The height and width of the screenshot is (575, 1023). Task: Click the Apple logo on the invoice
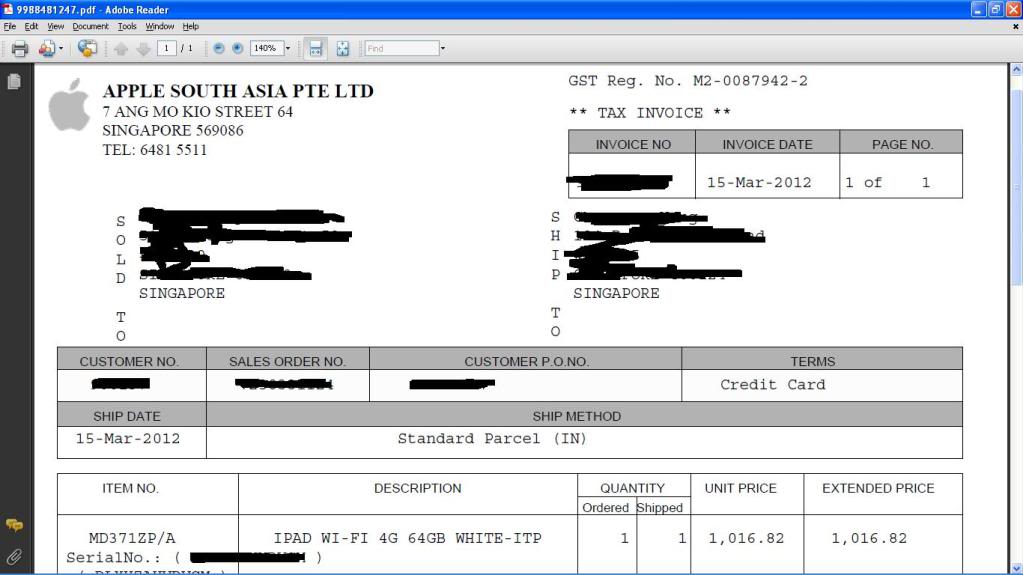[x=69, y=105]
